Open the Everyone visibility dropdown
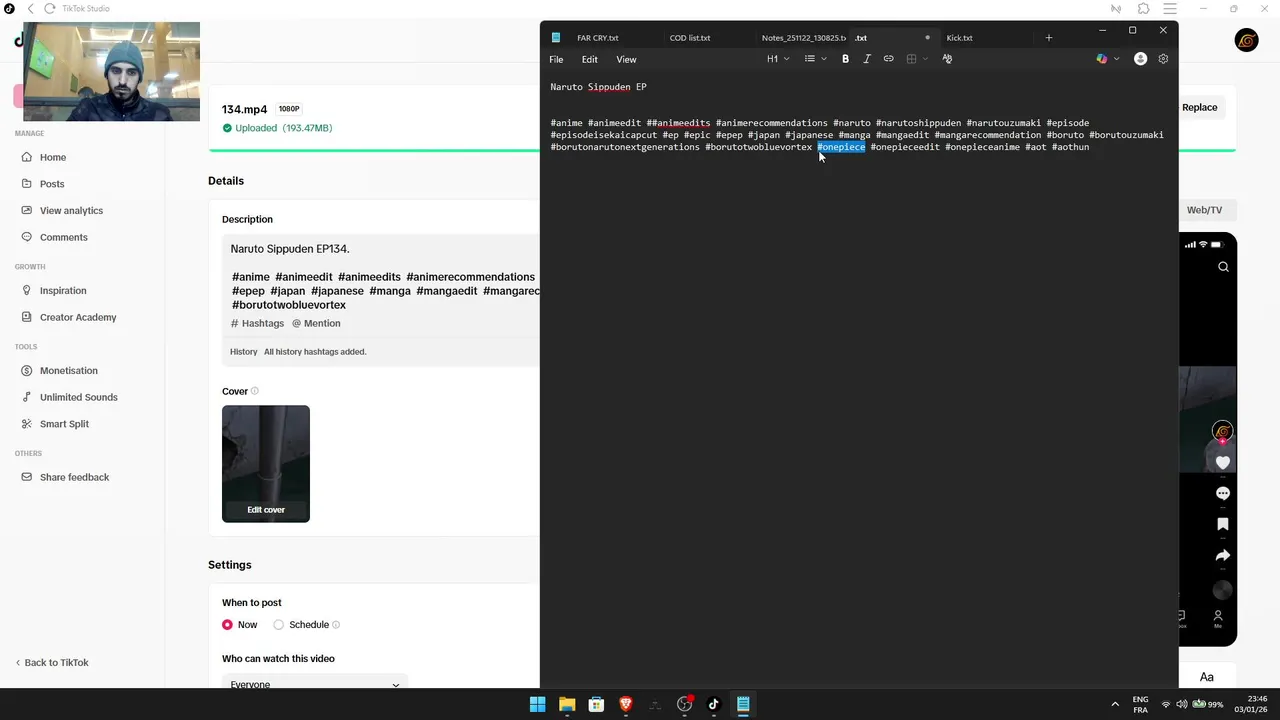The width and height of the screenshot is (1280, 720). pos(314,684)
